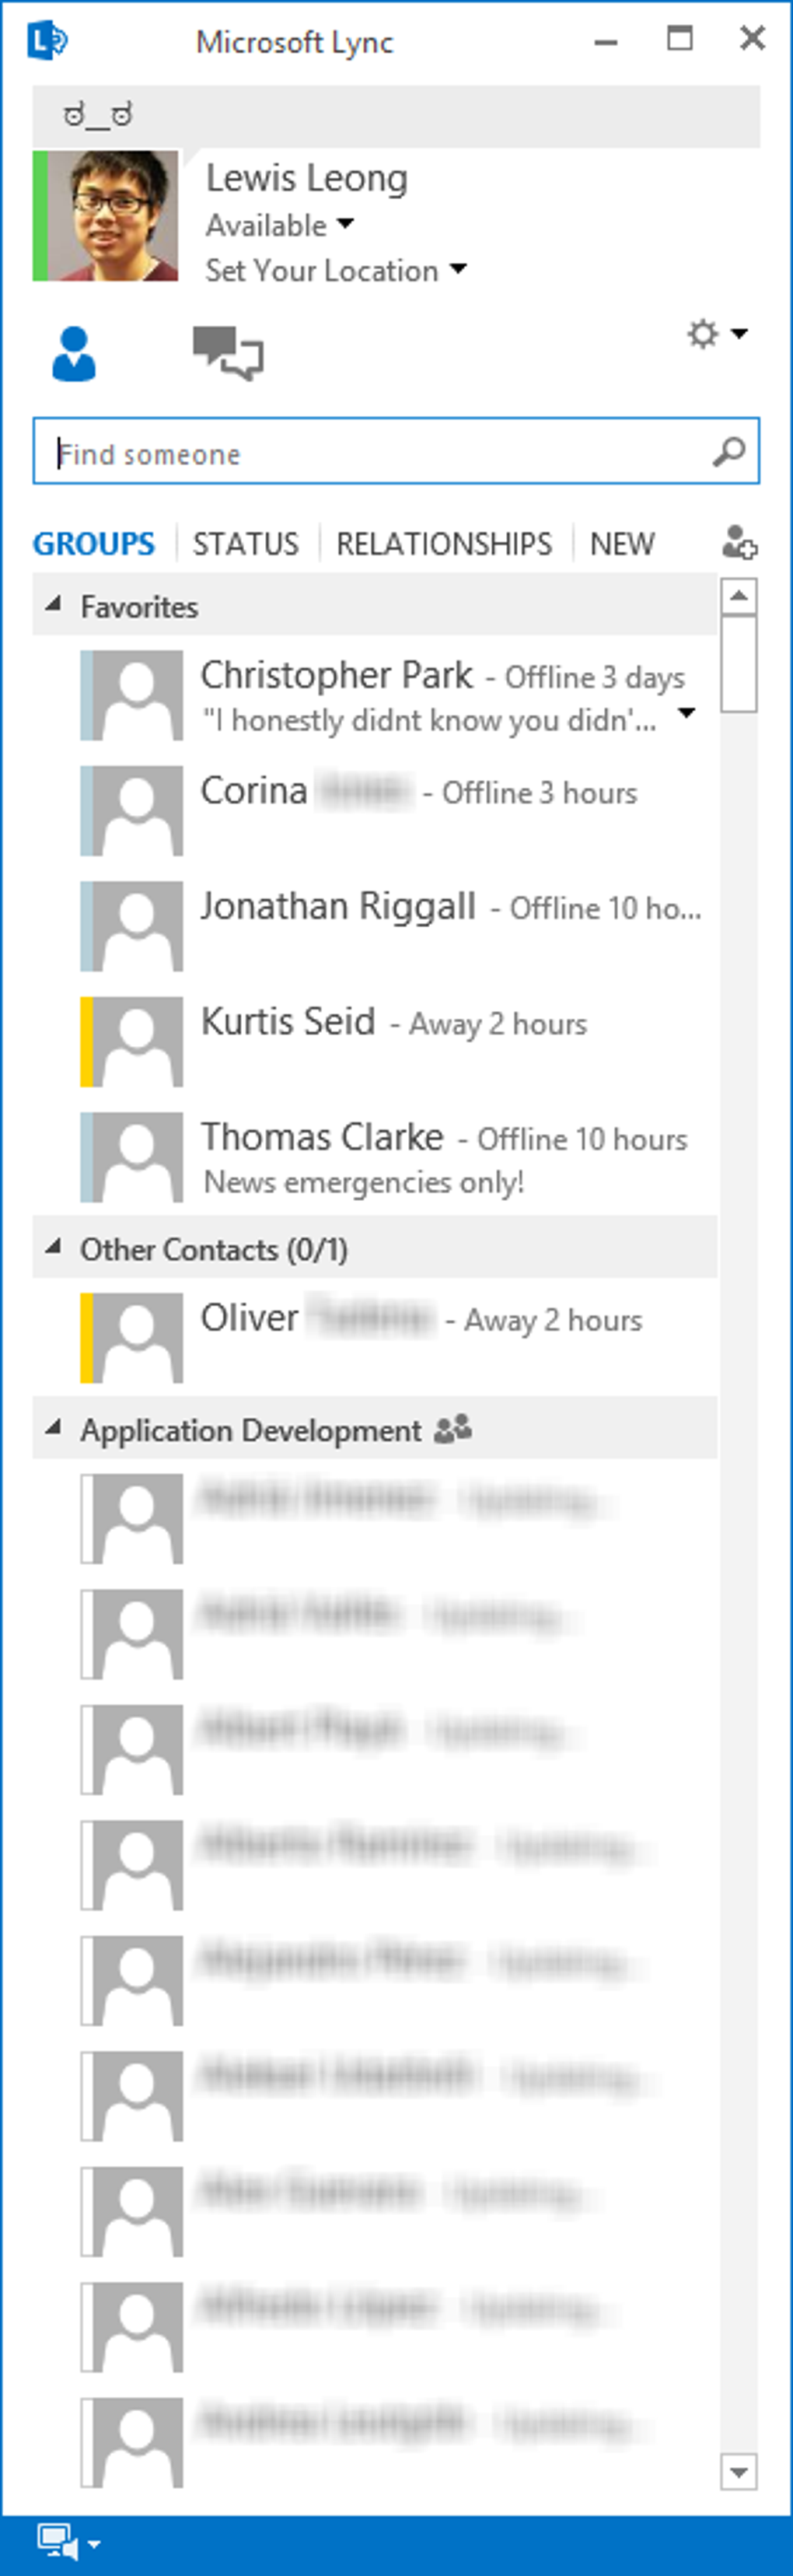Click the distribution group icon beside Application Development
This screenshot has height=2576, width=793.
coord(453,1429)
